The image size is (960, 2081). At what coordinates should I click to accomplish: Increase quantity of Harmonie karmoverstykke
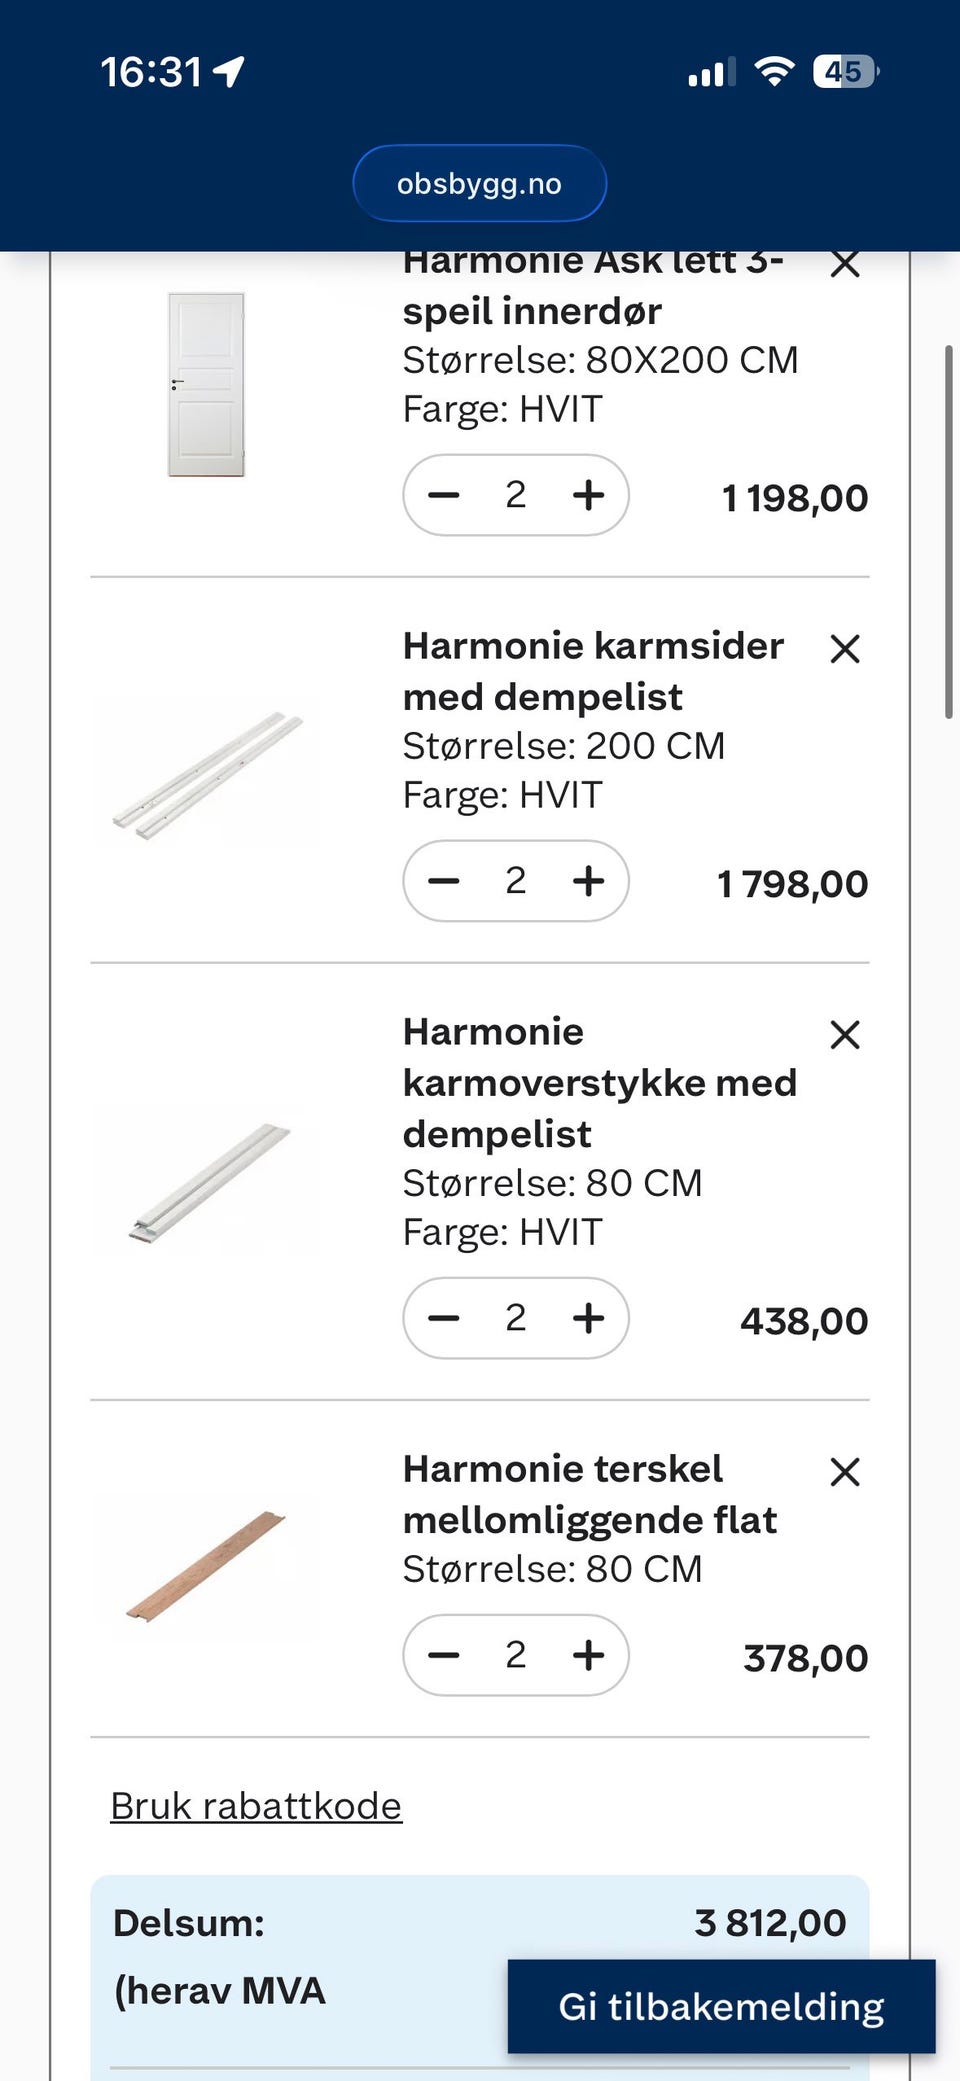point(588,1318)
